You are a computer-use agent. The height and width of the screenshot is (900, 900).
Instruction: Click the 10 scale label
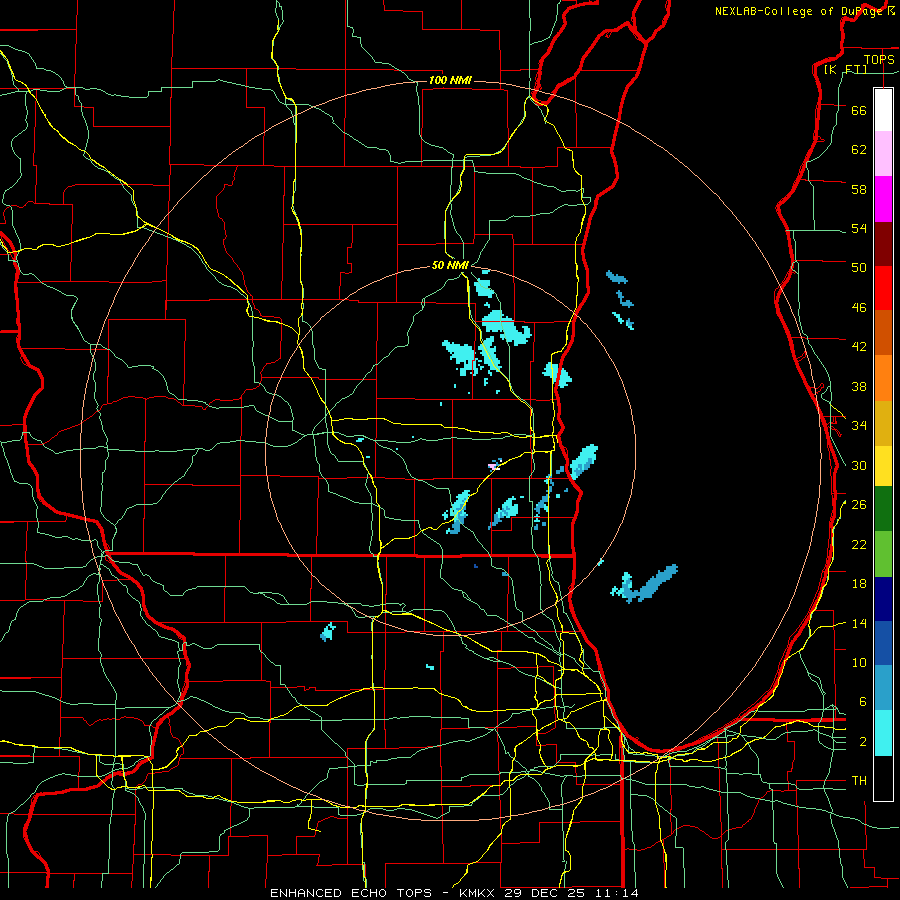coord(859,662)
